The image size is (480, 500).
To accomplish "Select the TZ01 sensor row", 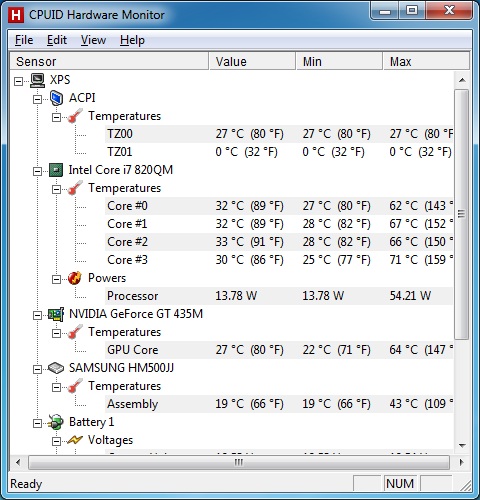I will click(279, 152).
